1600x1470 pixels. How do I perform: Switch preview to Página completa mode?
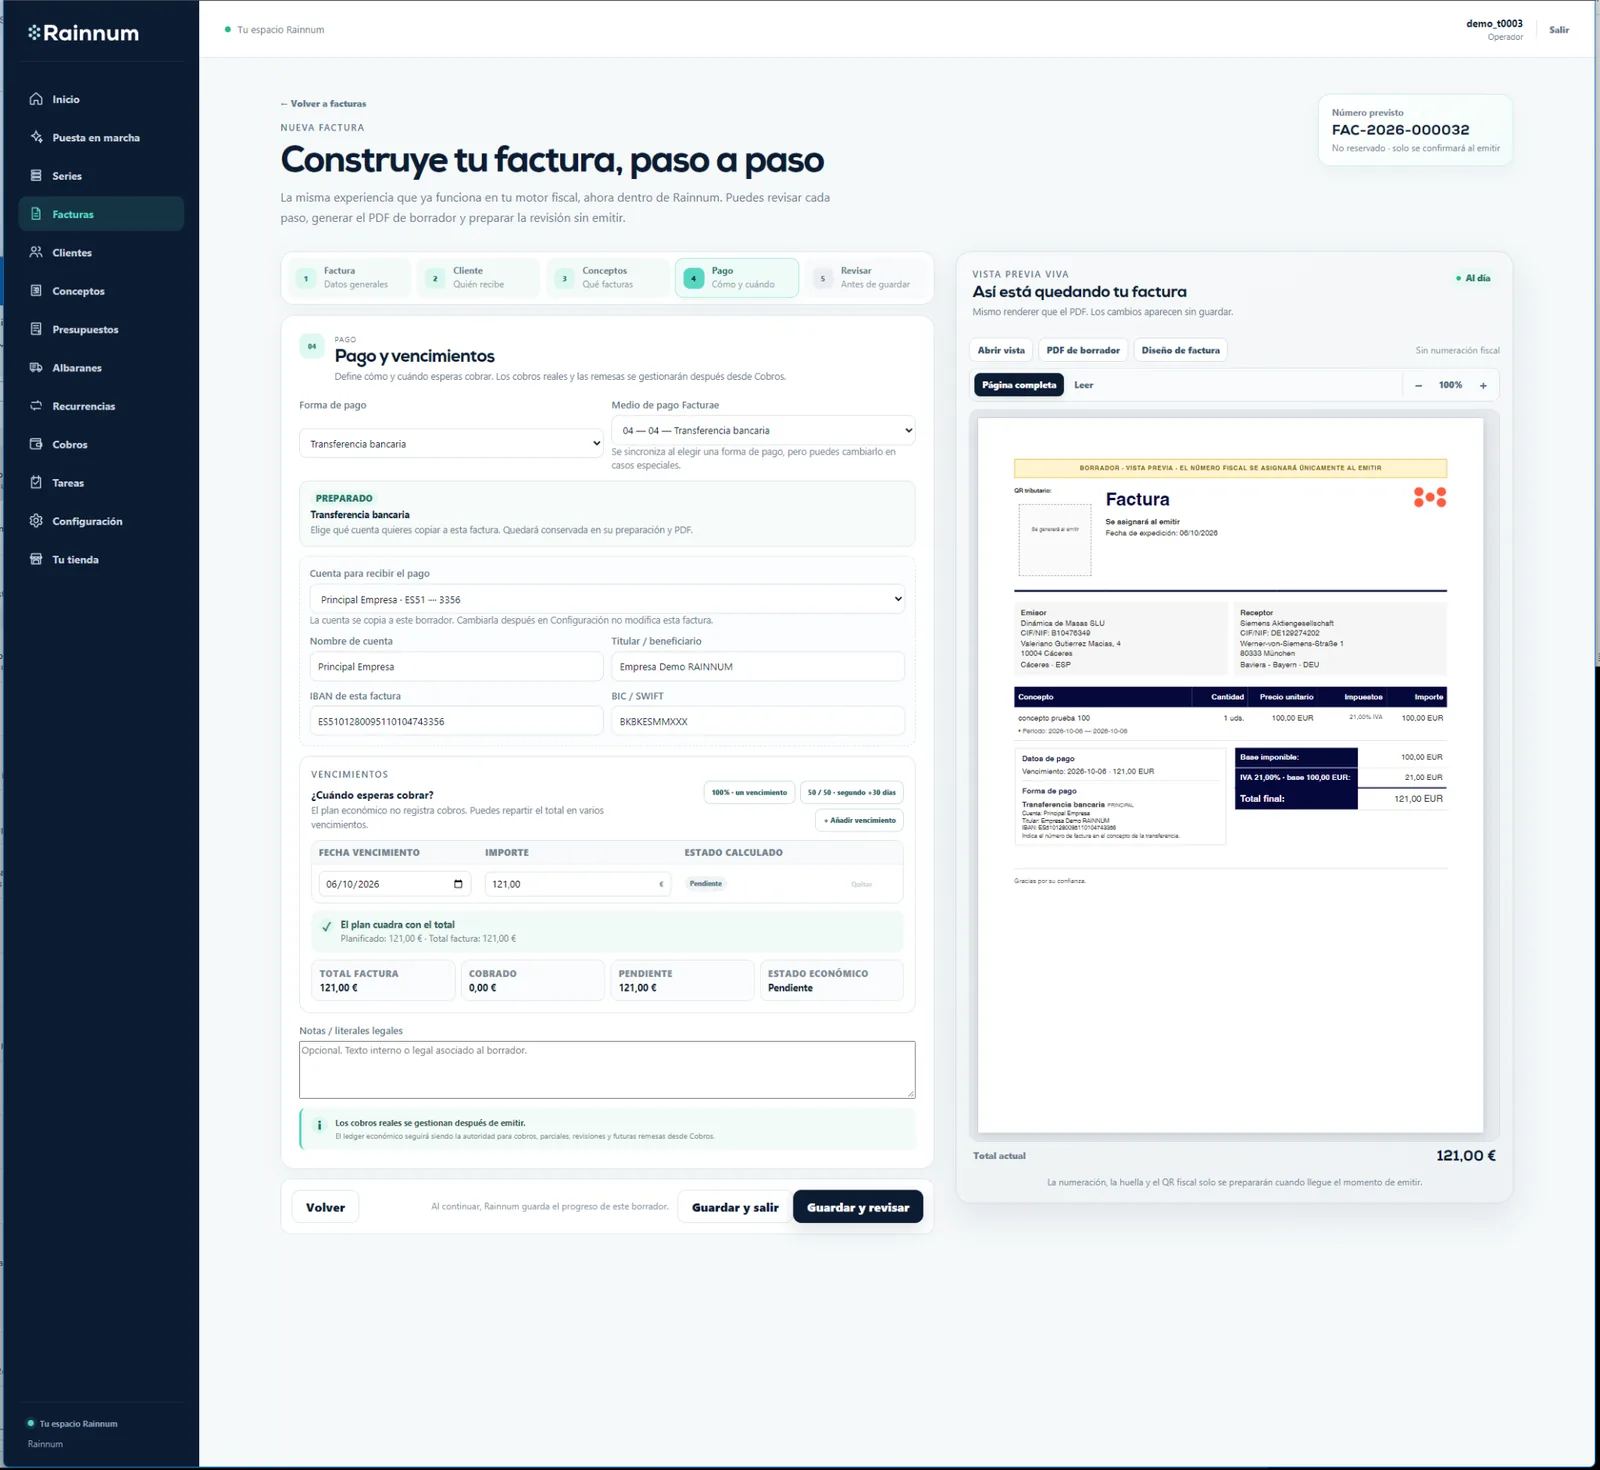1018,385
